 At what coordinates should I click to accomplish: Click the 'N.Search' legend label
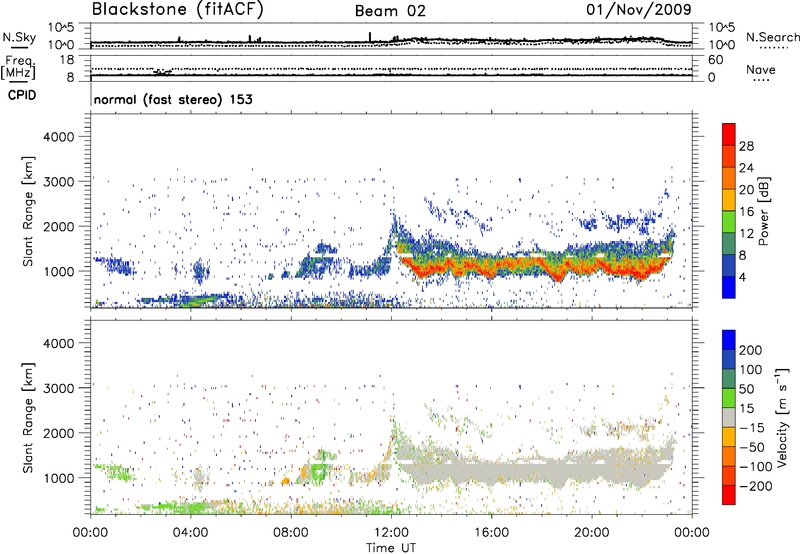772,37
